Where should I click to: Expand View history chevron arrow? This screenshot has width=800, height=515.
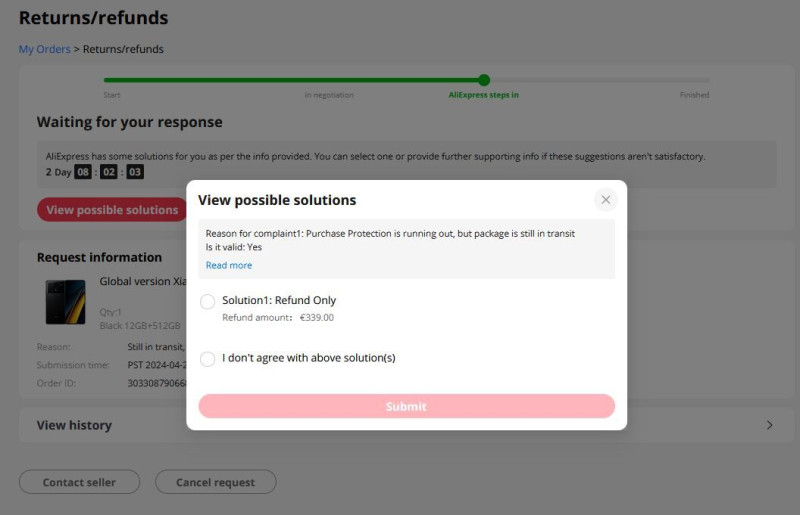(769, 425)
